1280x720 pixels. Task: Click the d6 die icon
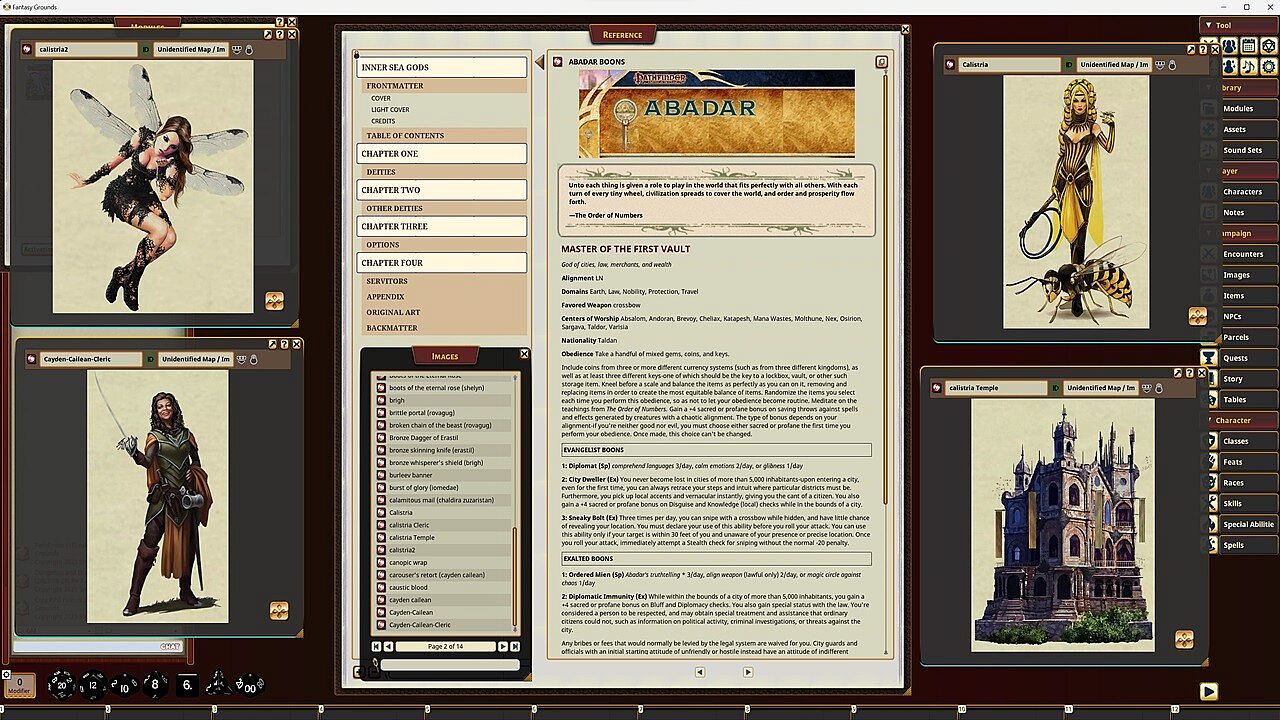click(x=186, y=685)
